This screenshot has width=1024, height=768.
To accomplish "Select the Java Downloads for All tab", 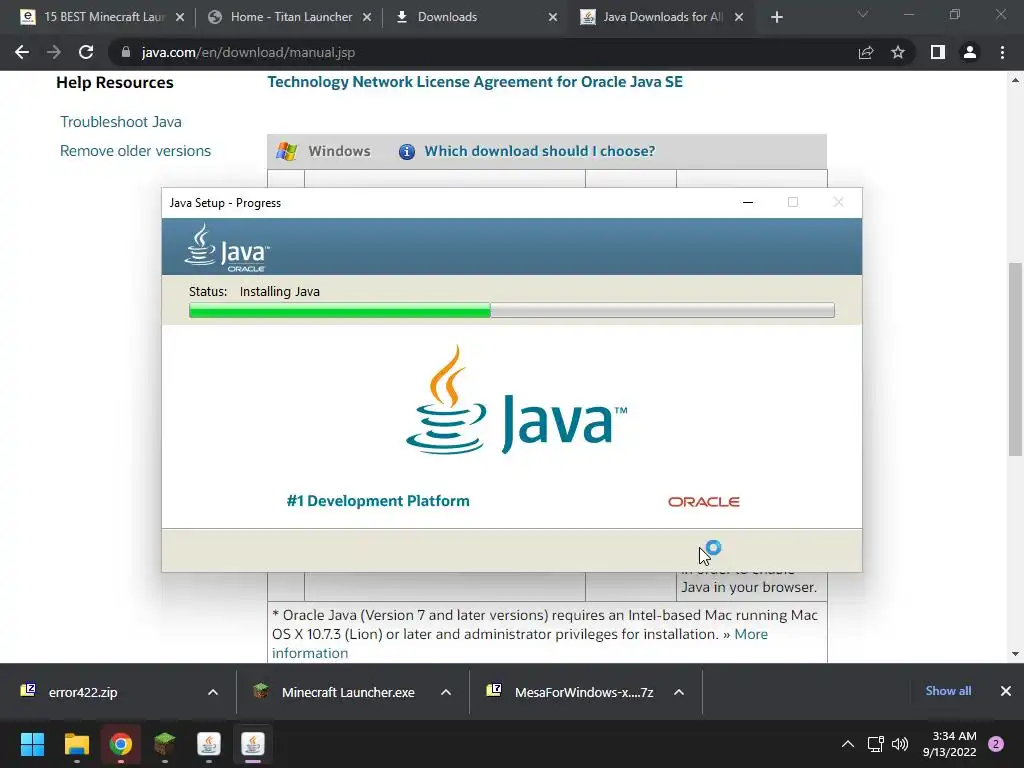I will pos(660,17).
